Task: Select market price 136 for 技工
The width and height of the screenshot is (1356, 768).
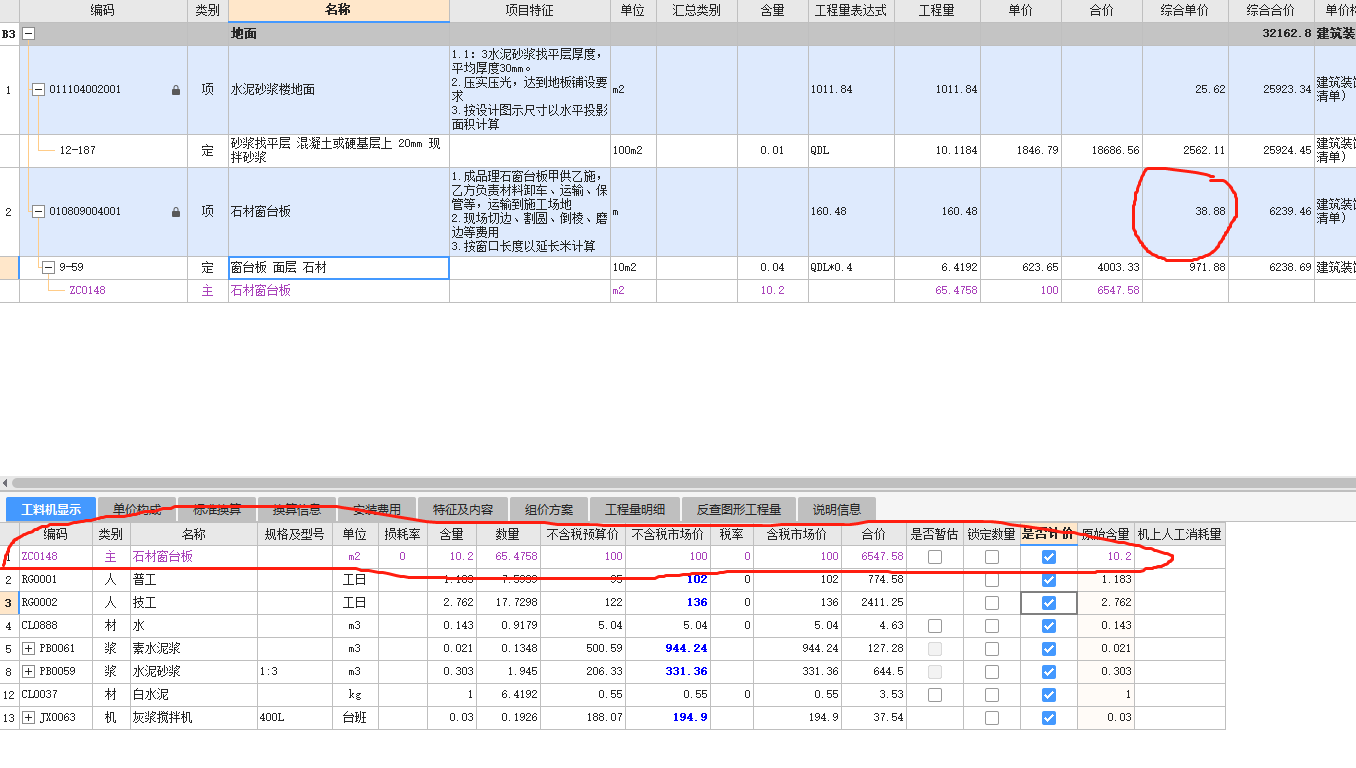Action: click(x=668, y=603)
